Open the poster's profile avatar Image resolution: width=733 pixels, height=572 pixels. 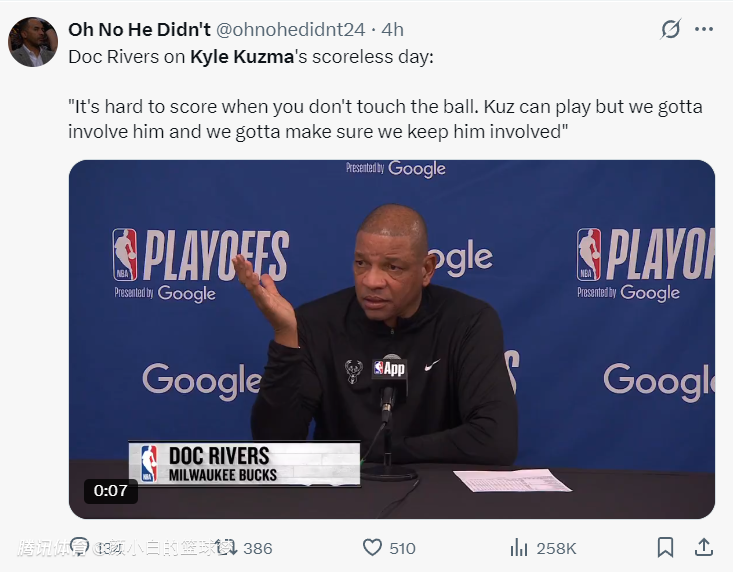[33, 42]
